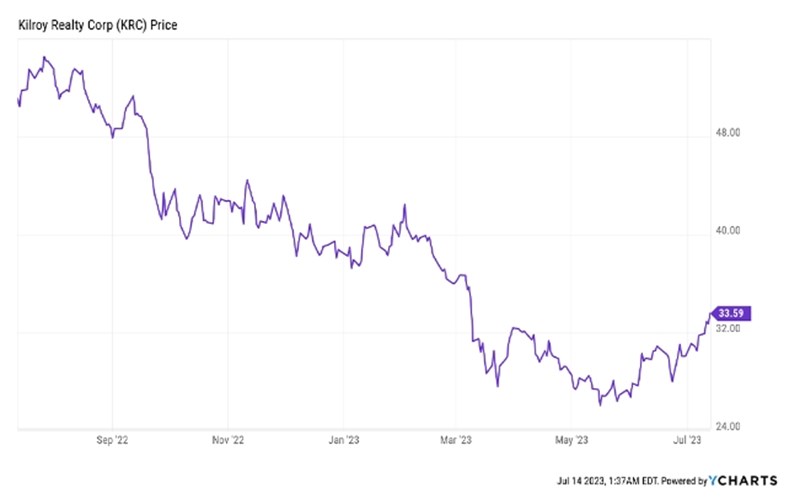Image resolution: width=800 pixels, height=499 pixels.
Task: Click the "Powered by" text
Action: coord(678,481)
